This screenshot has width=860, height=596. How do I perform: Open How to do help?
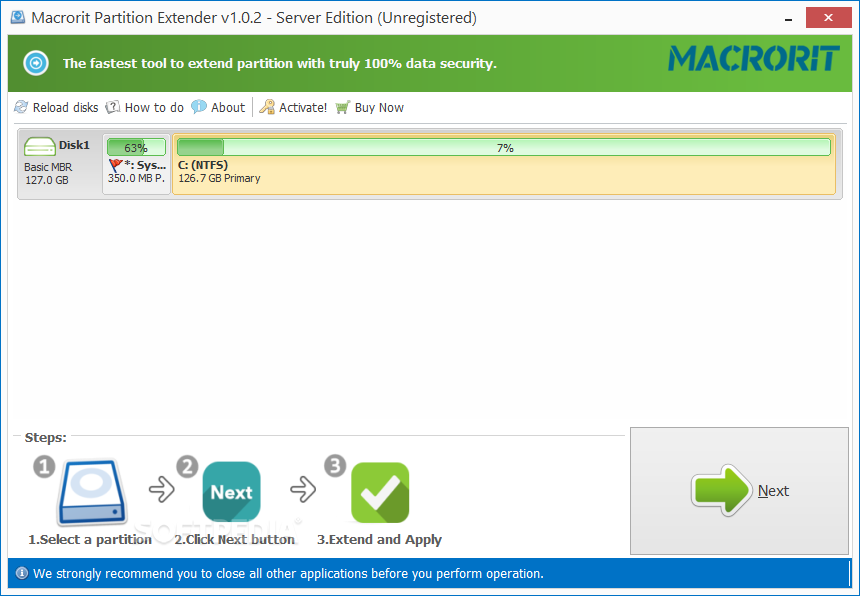[145, 107]
